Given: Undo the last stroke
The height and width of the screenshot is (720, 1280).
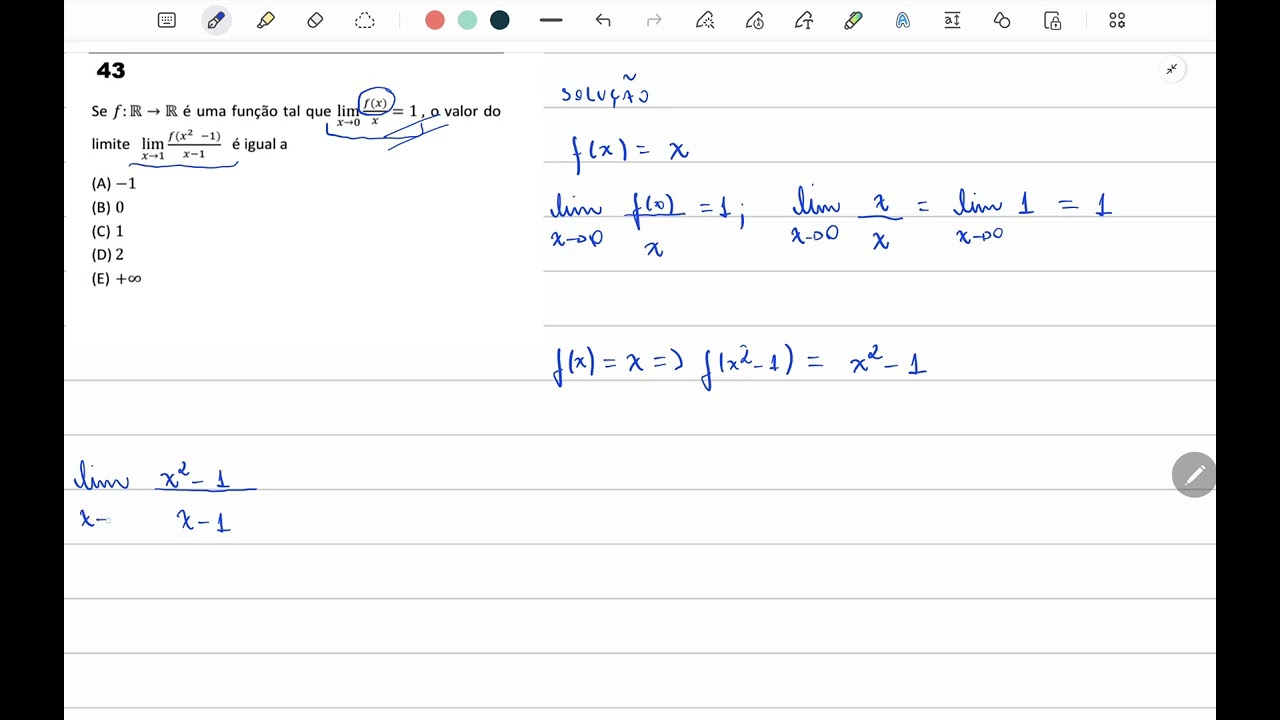Looking at the screenshot, I should click(603, 20).
